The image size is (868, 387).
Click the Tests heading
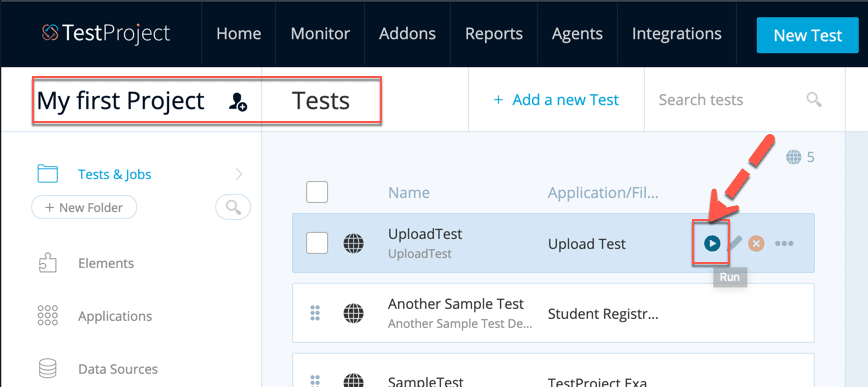[321, 101]
